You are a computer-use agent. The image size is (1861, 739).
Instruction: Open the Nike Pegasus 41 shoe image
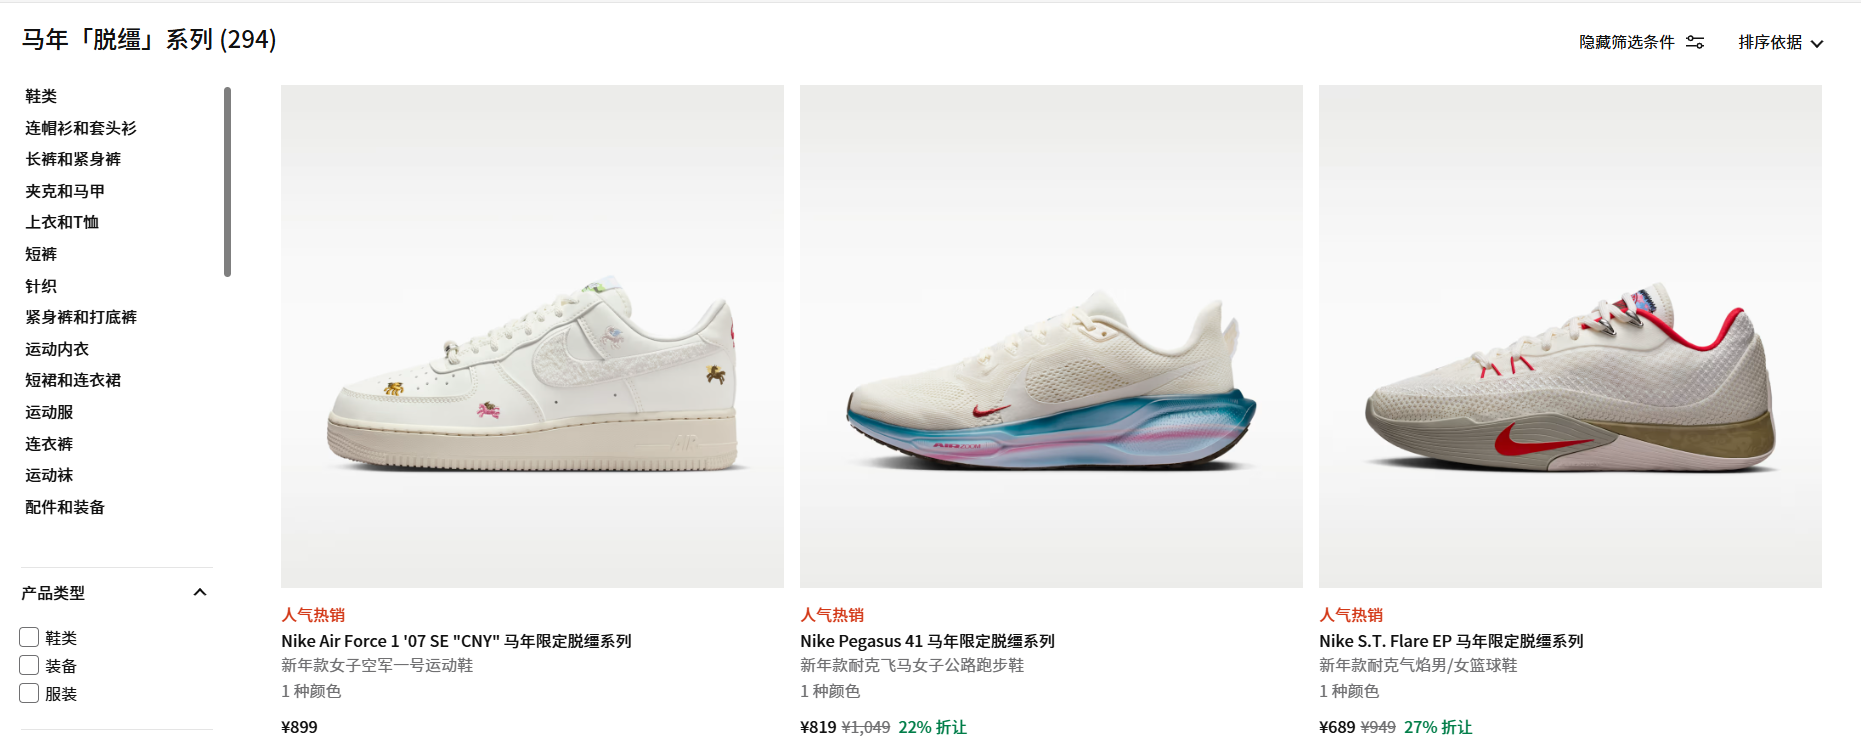point(1051,336)
